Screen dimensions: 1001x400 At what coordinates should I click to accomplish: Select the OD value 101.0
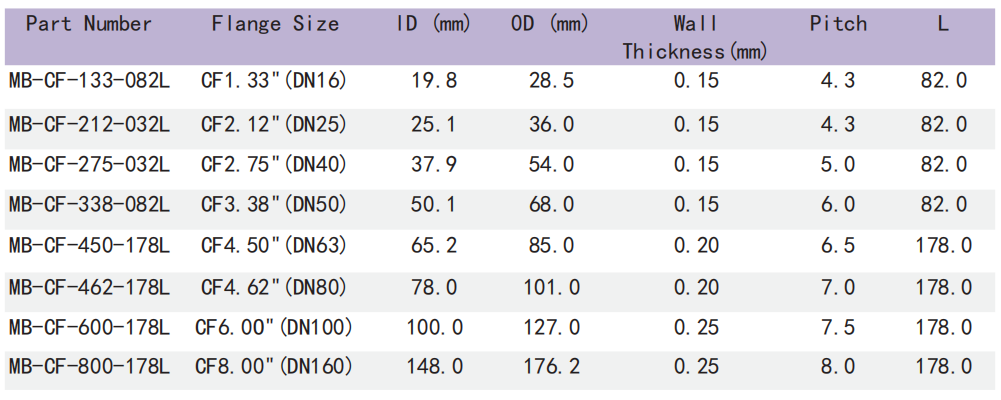tap(552, 287)
